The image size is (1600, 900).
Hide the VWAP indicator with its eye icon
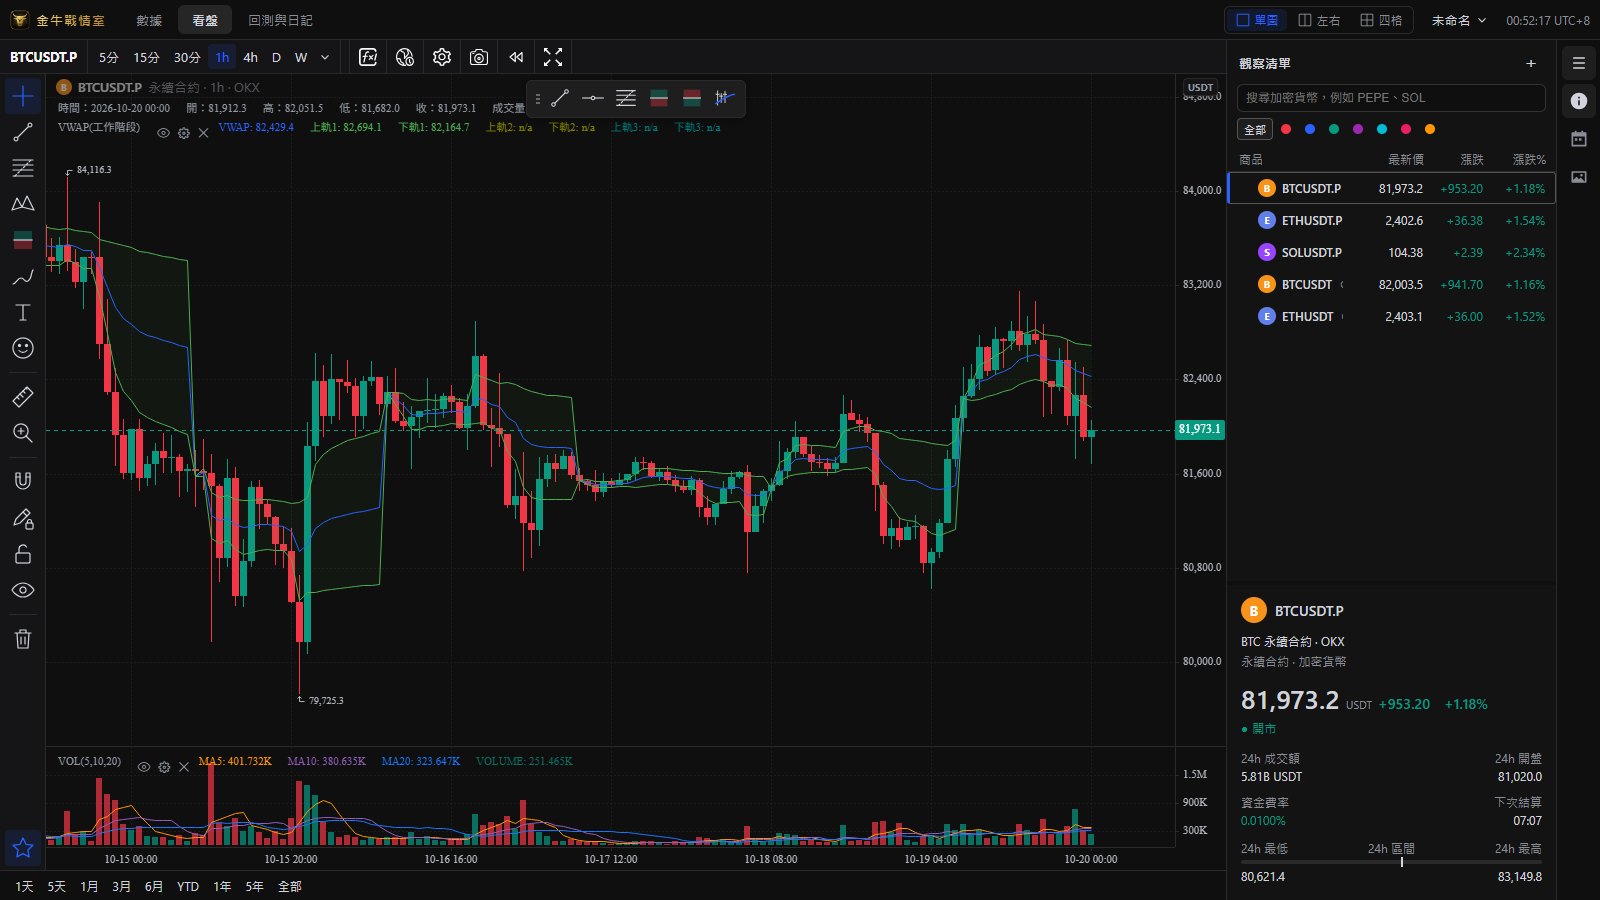tap(163, 133)
